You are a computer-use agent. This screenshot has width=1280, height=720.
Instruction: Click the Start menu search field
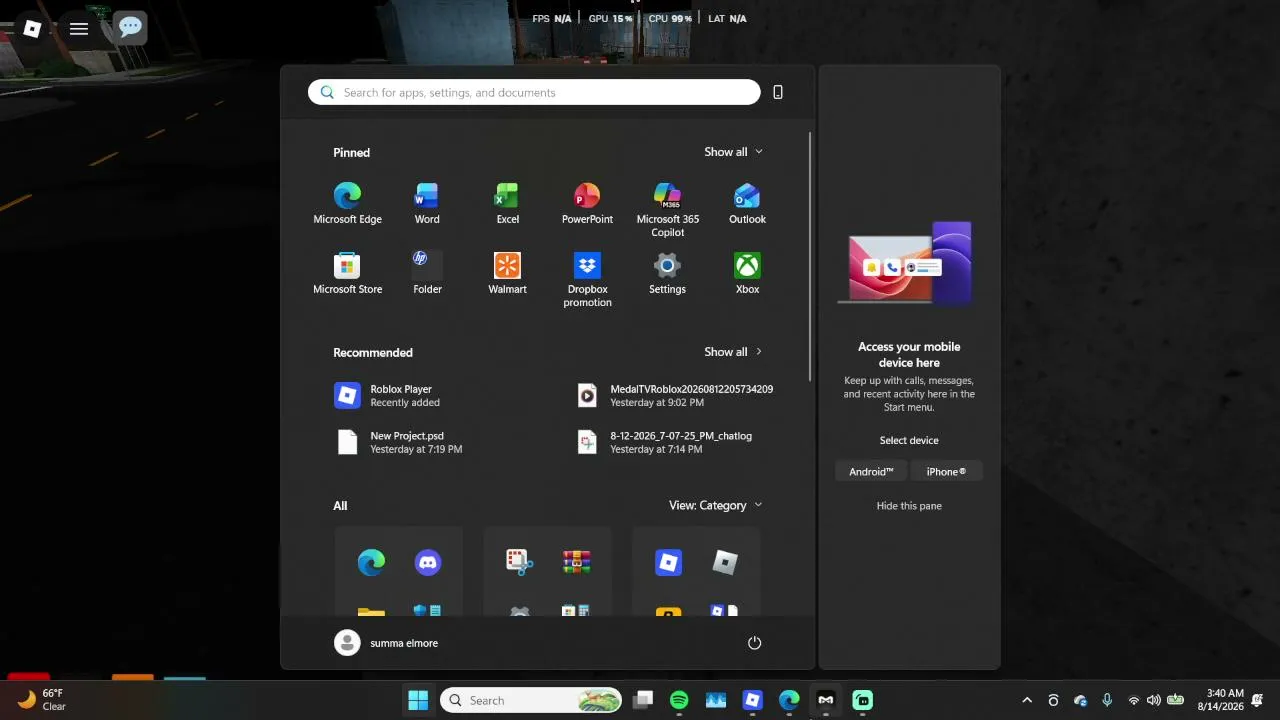point(534,92)
